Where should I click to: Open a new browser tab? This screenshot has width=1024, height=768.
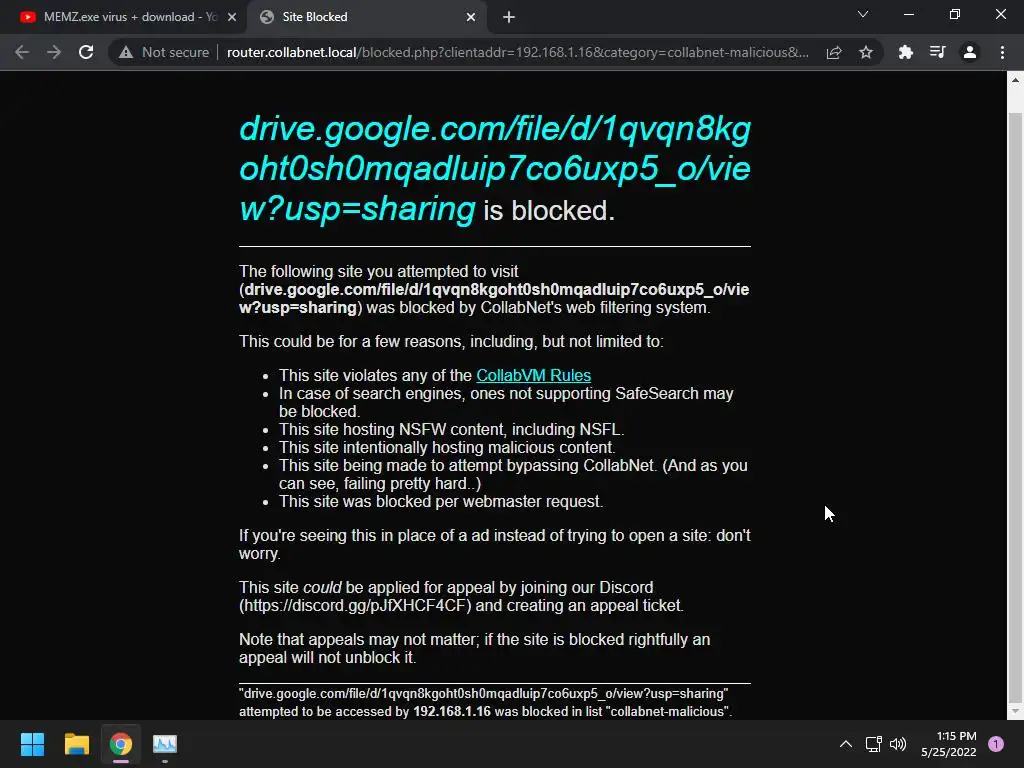509,17
